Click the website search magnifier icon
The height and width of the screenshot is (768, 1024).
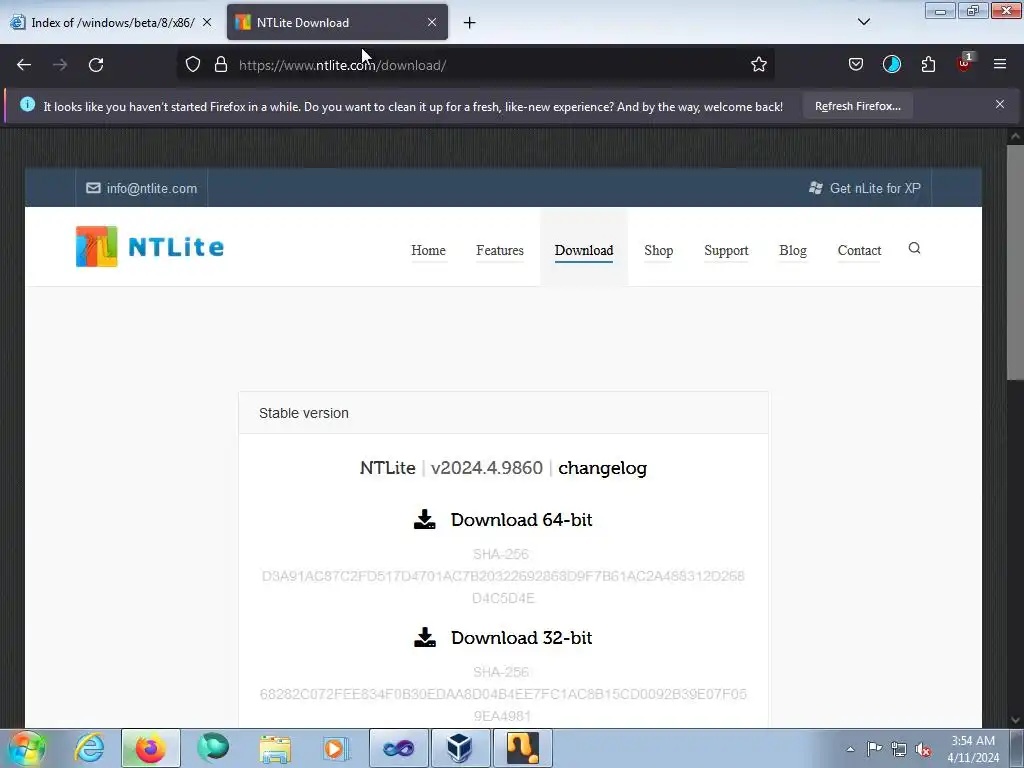[x=914, y=248]
